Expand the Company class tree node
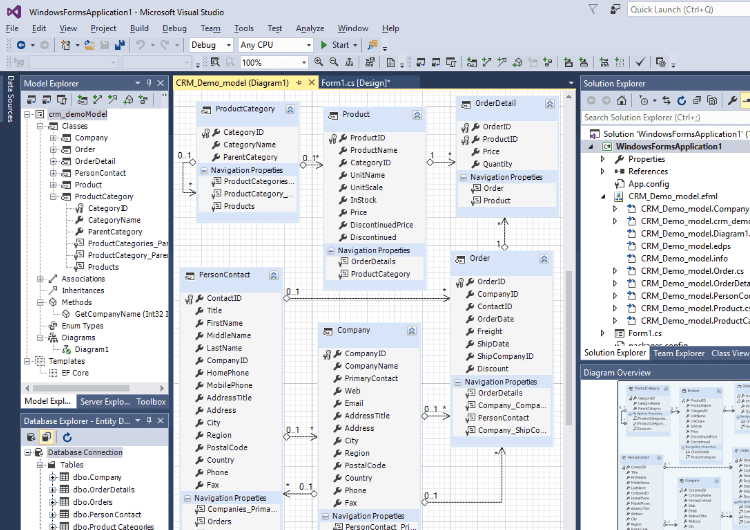Viewport: 750px width, 530px height. (x=54, y=138)
